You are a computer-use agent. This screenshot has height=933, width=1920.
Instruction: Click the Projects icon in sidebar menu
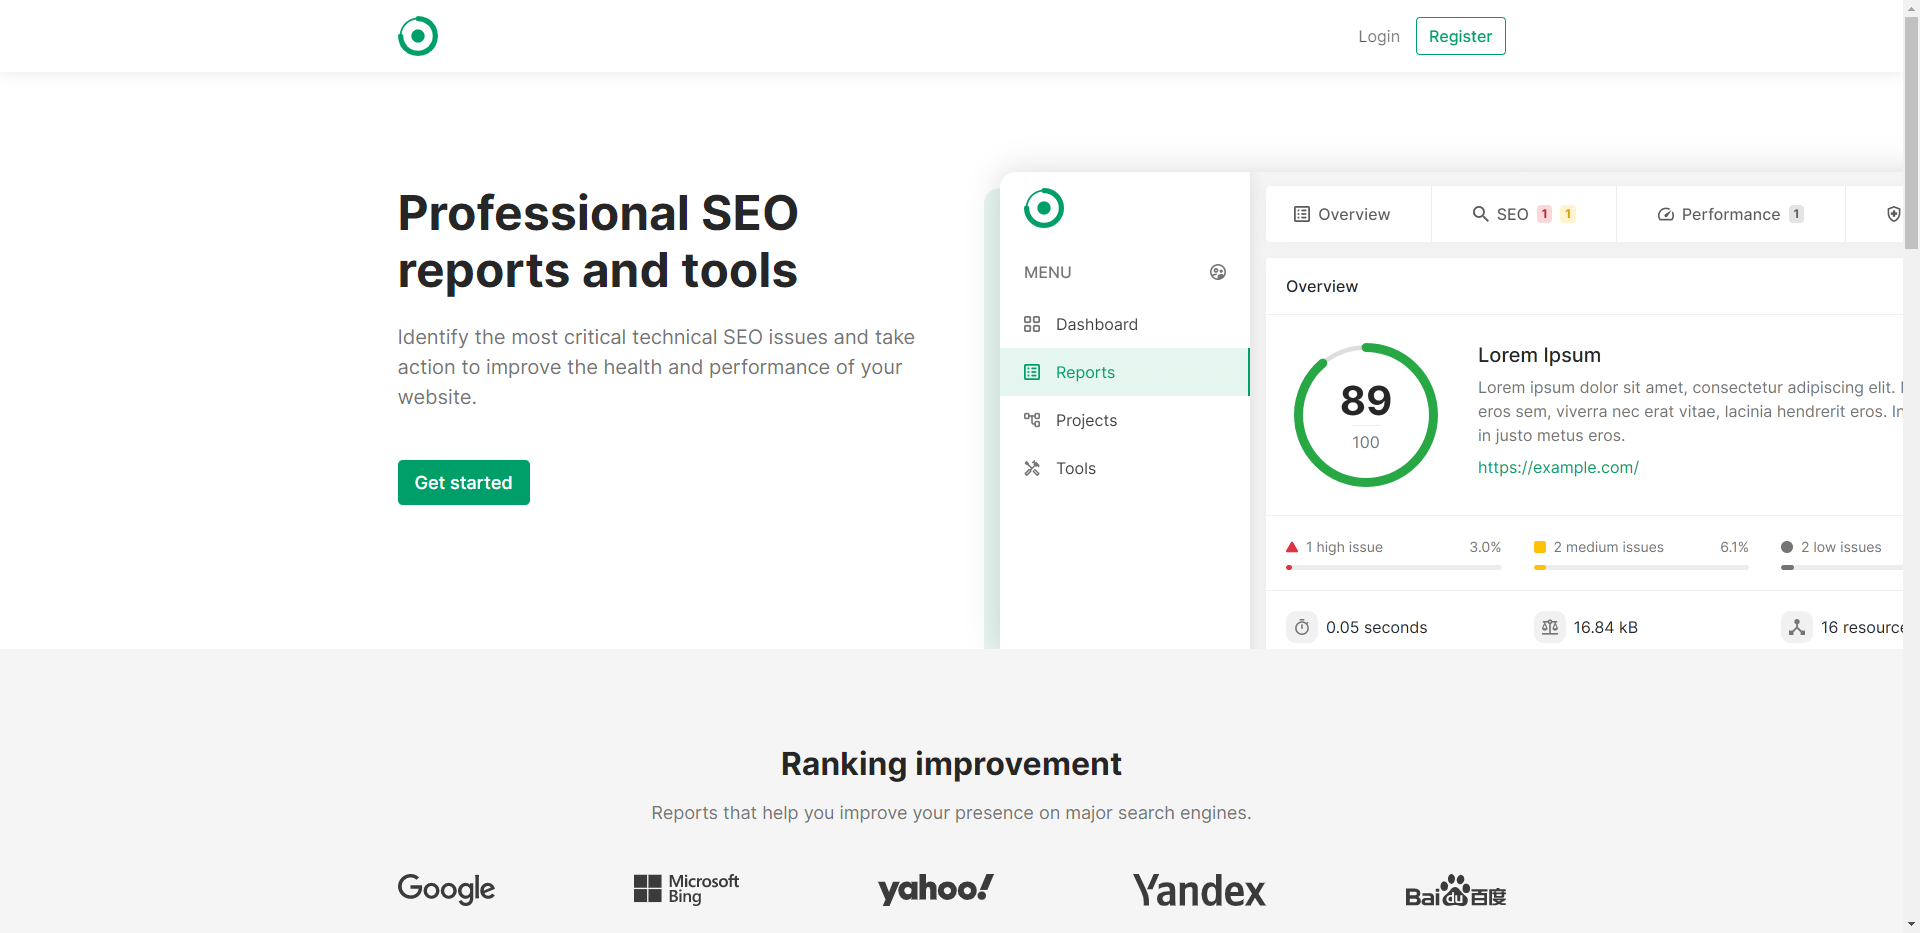(1032, 420)
